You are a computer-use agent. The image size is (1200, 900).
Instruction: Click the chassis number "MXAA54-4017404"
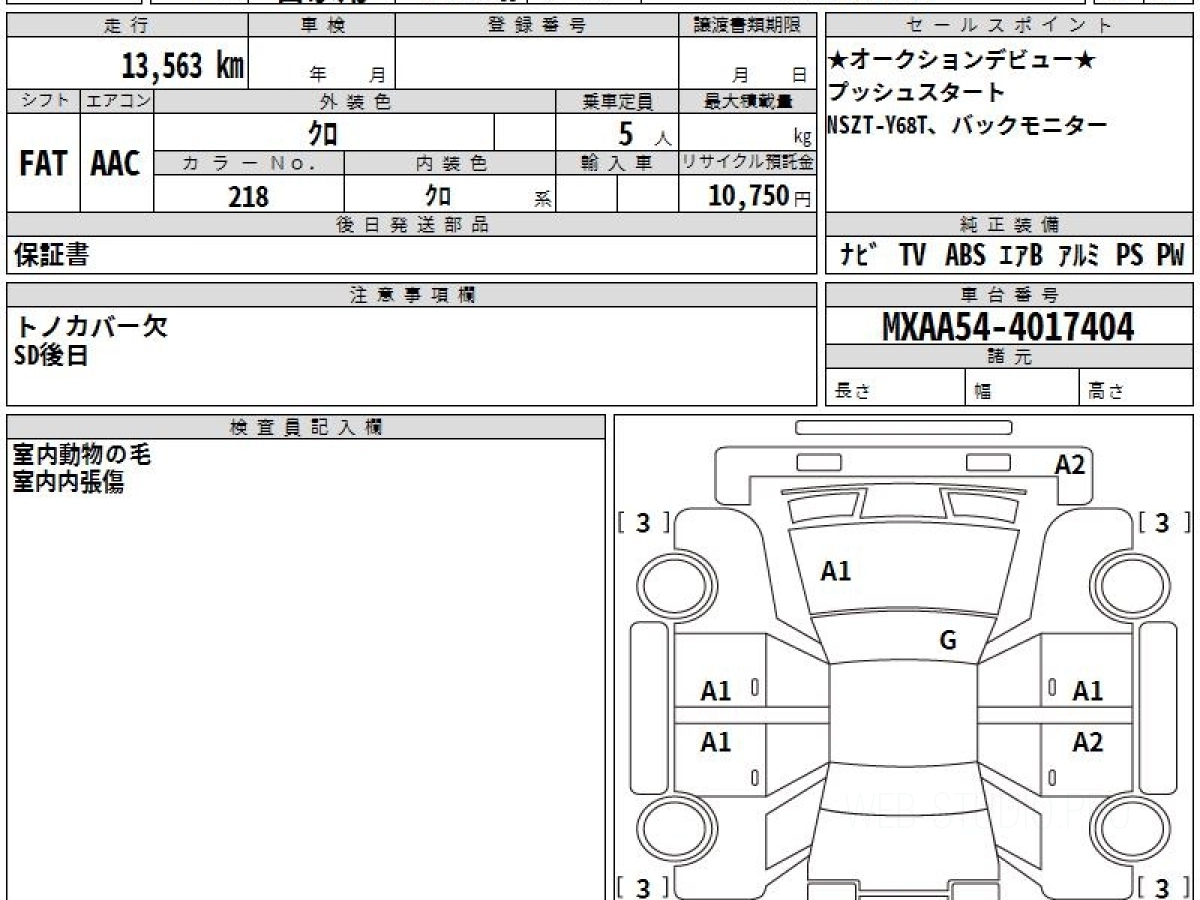1009,327
